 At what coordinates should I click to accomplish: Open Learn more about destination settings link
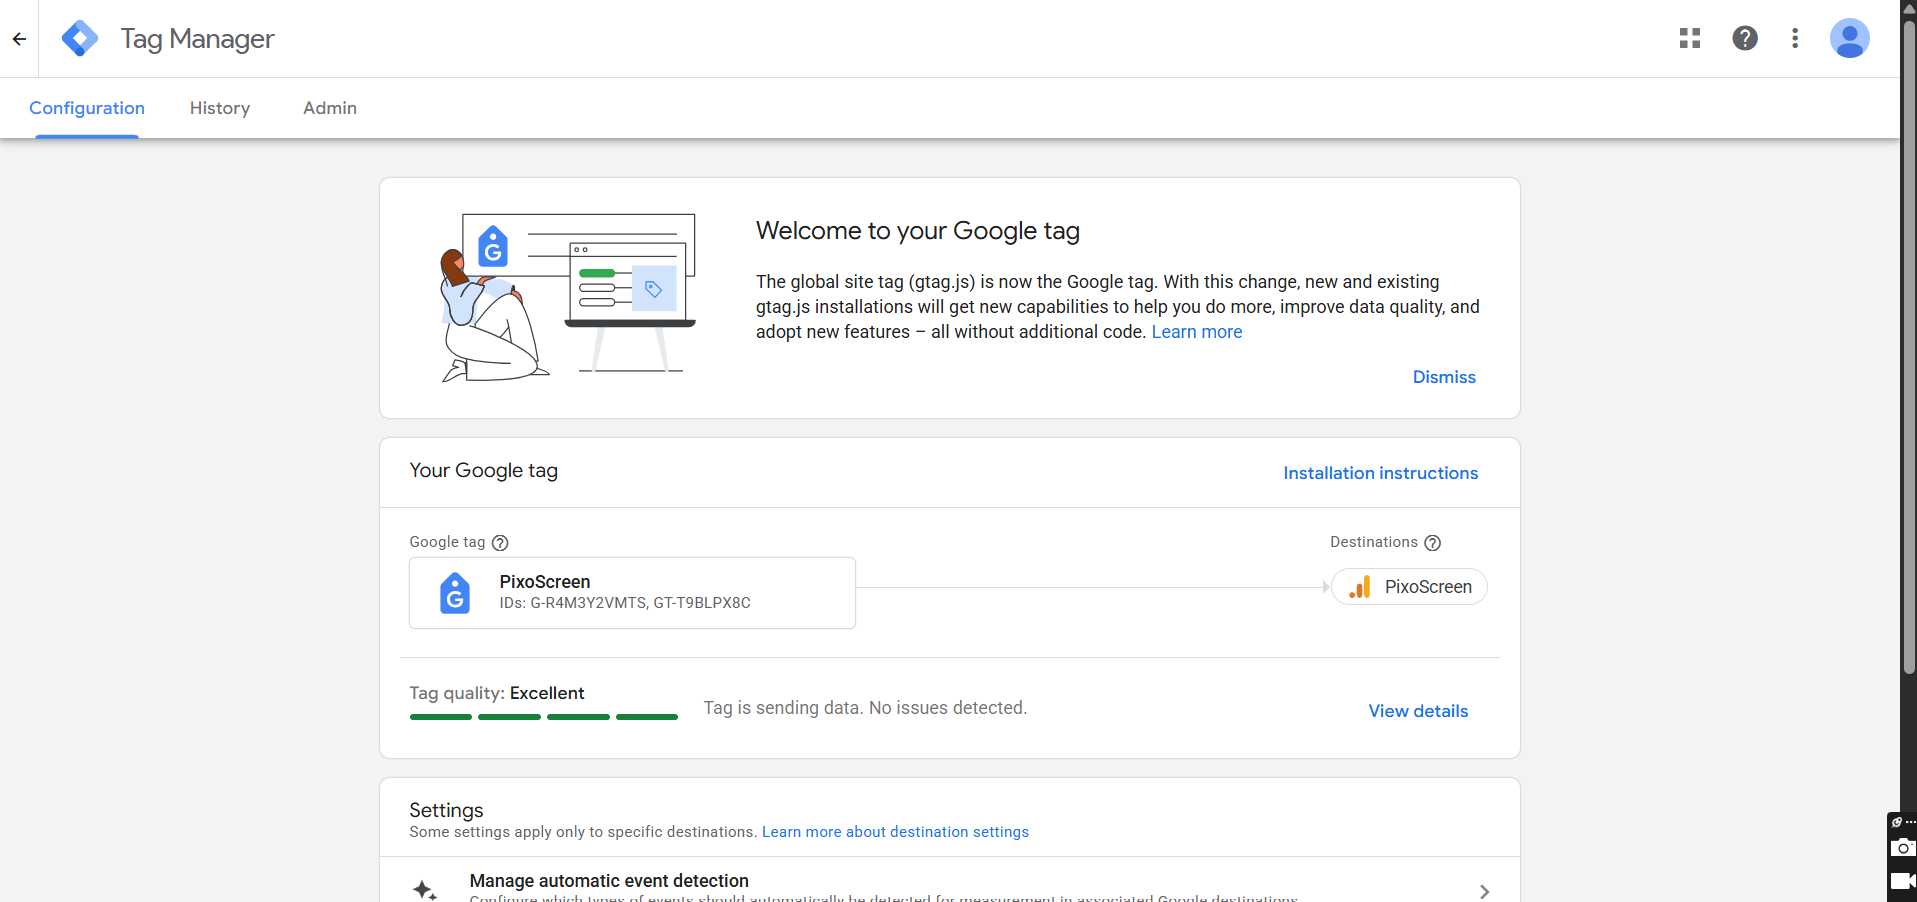click(x=895, y=832)
